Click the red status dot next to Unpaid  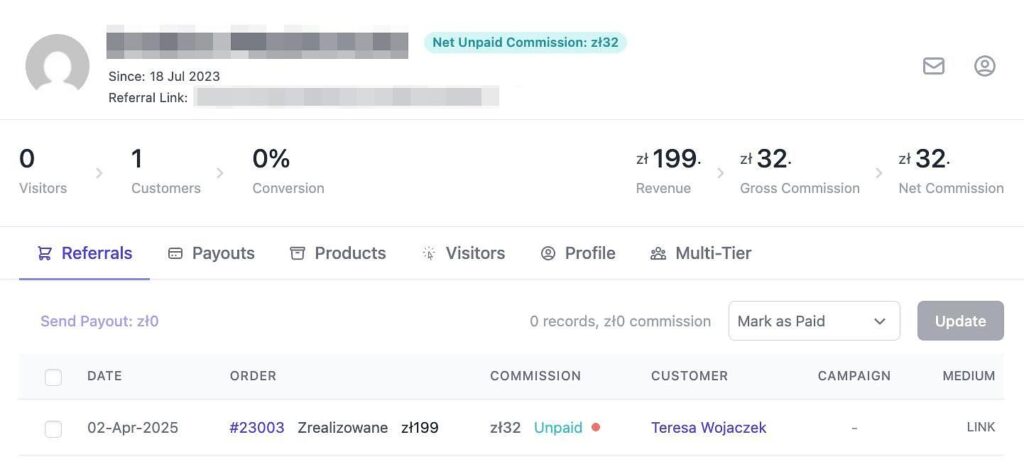click(596, 427)
